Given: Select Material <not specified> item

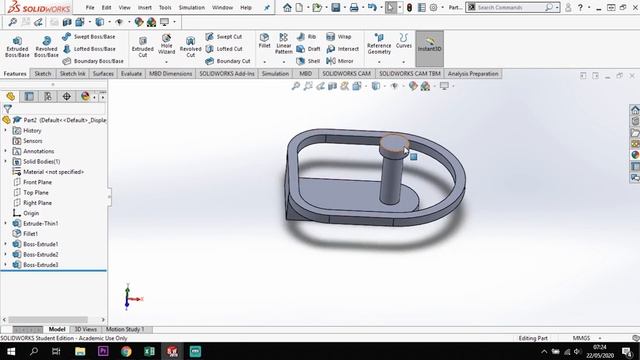Looking at the screenshot, I should coord(48,172).
